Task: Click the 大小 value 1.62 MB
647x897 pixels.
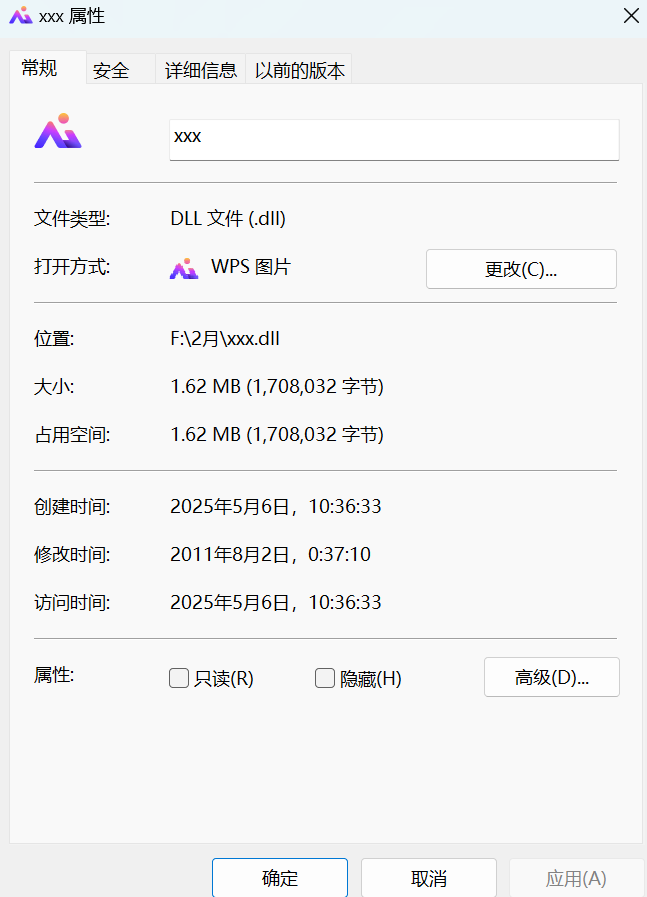Action: tap(277, 386)
